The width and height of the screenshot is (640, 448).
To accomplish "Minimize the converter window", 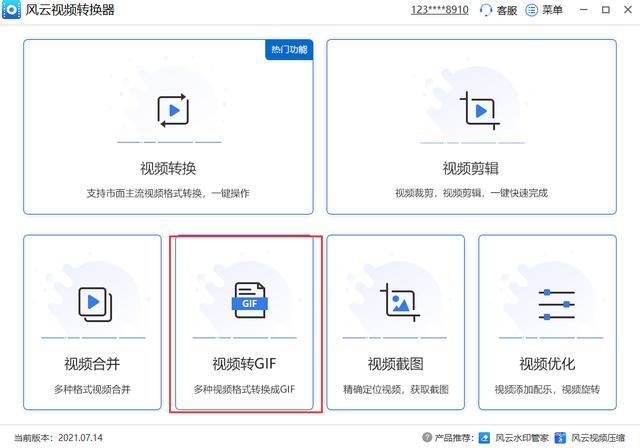I will [x=584, y=10].
